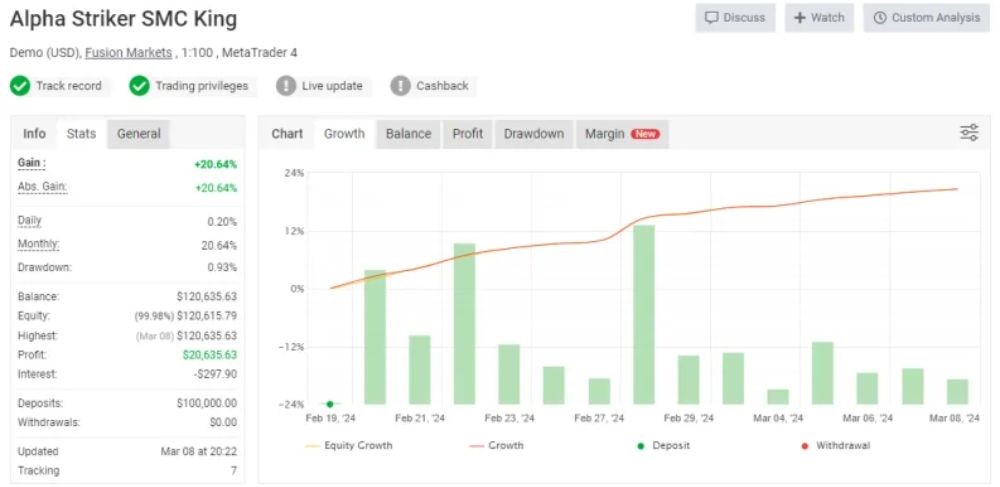
Task: Click the Cashback warning icon
Action: [x=400, y=86]
